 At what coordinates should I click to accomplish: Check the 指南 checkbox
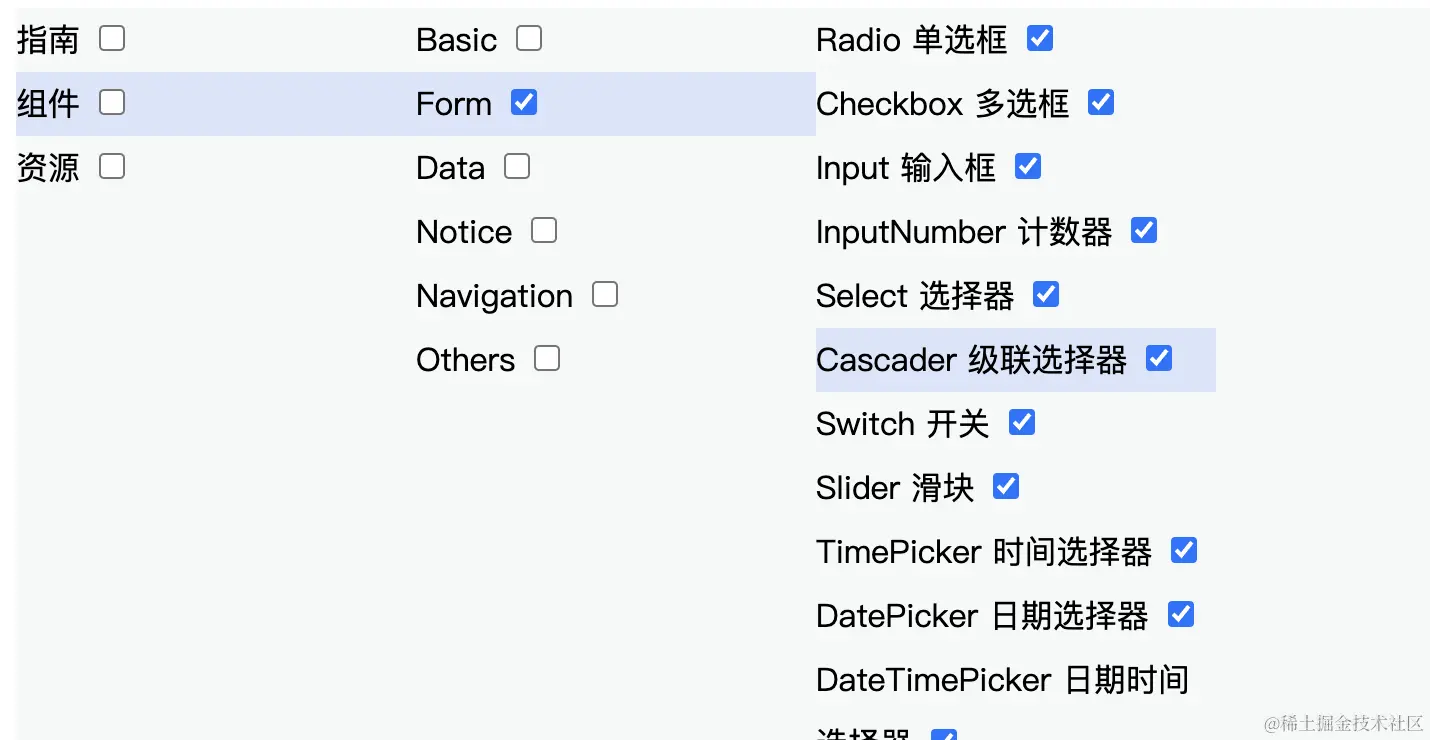click(112, 39)
